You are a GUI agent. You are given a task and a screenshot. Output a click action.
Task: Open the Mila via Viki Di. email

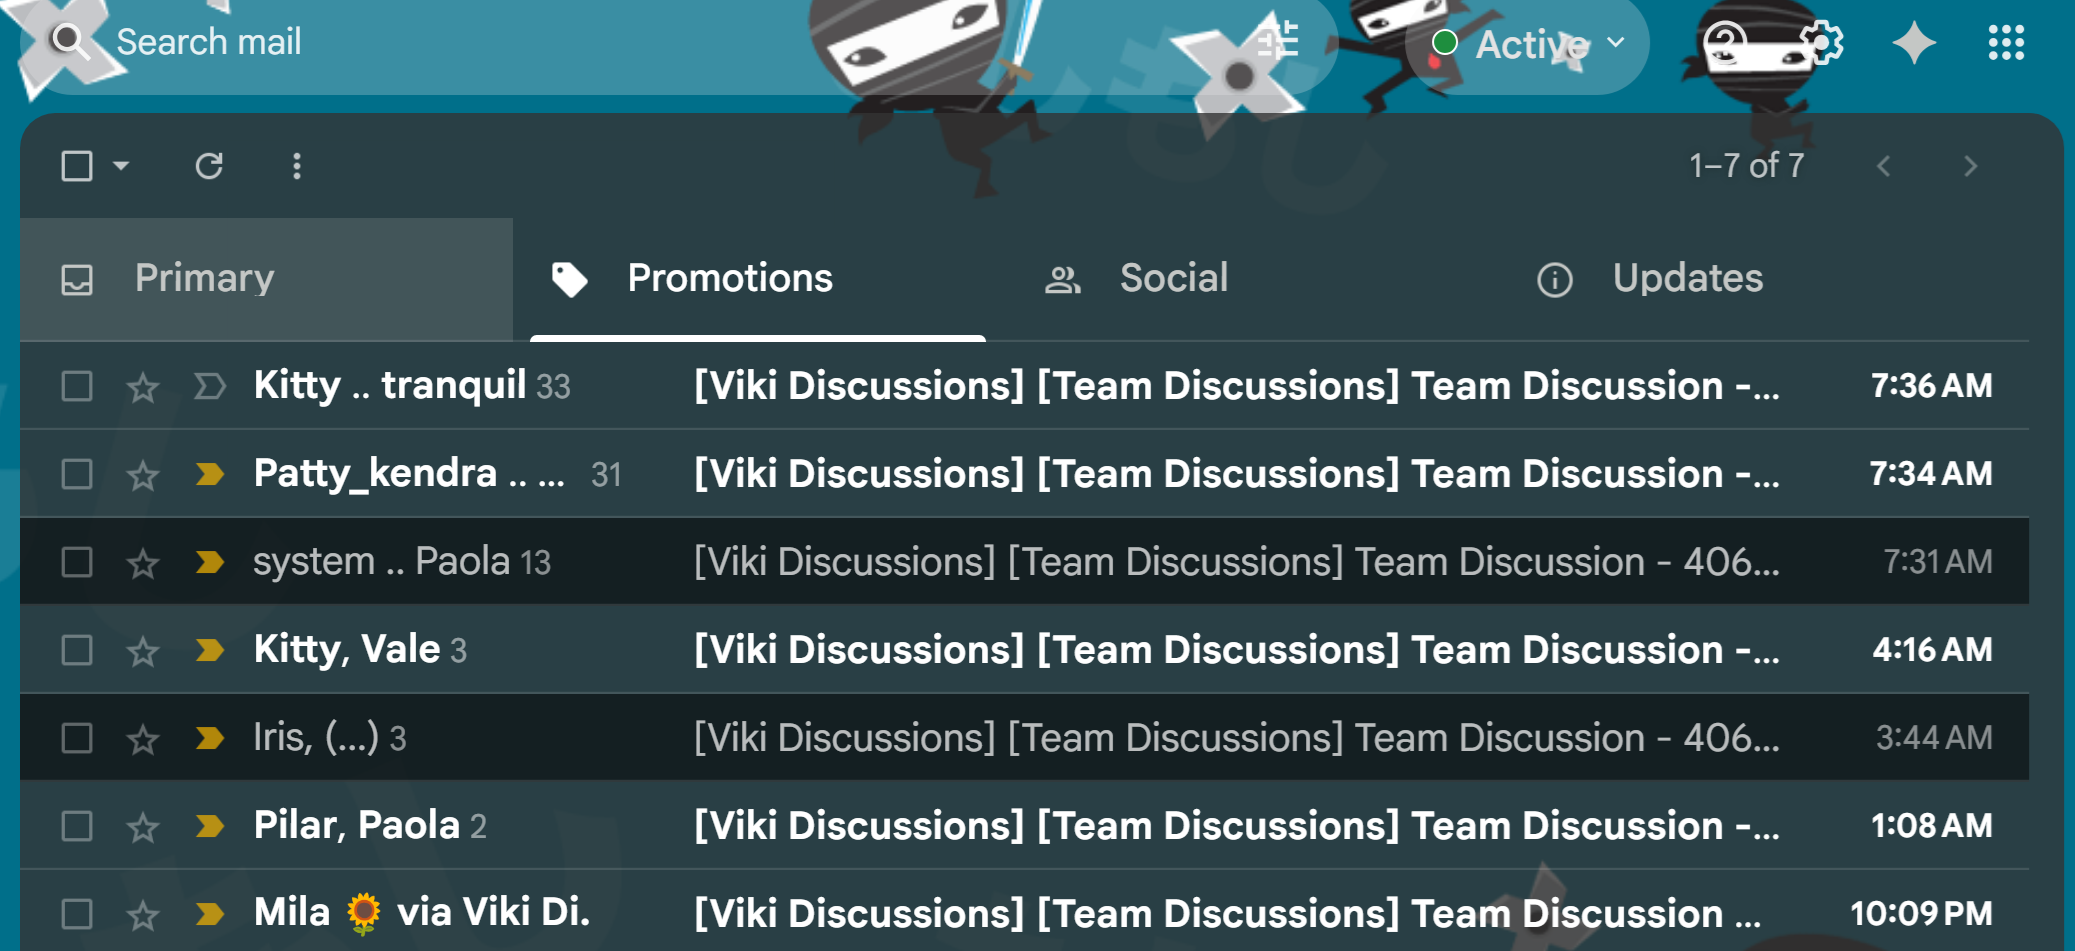click(1024, 913)
